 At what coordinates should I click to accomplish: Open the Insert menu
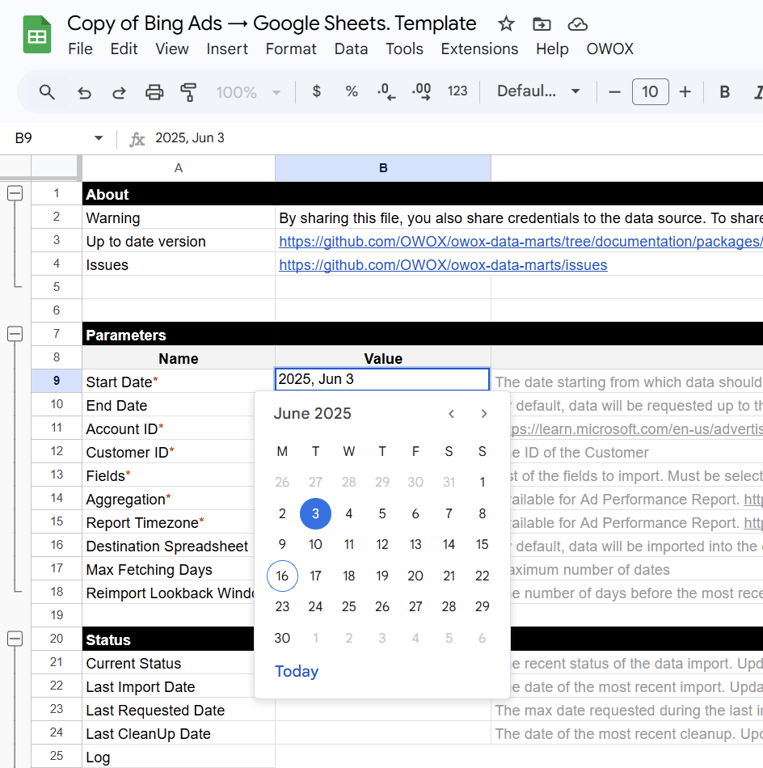point(227,49)
